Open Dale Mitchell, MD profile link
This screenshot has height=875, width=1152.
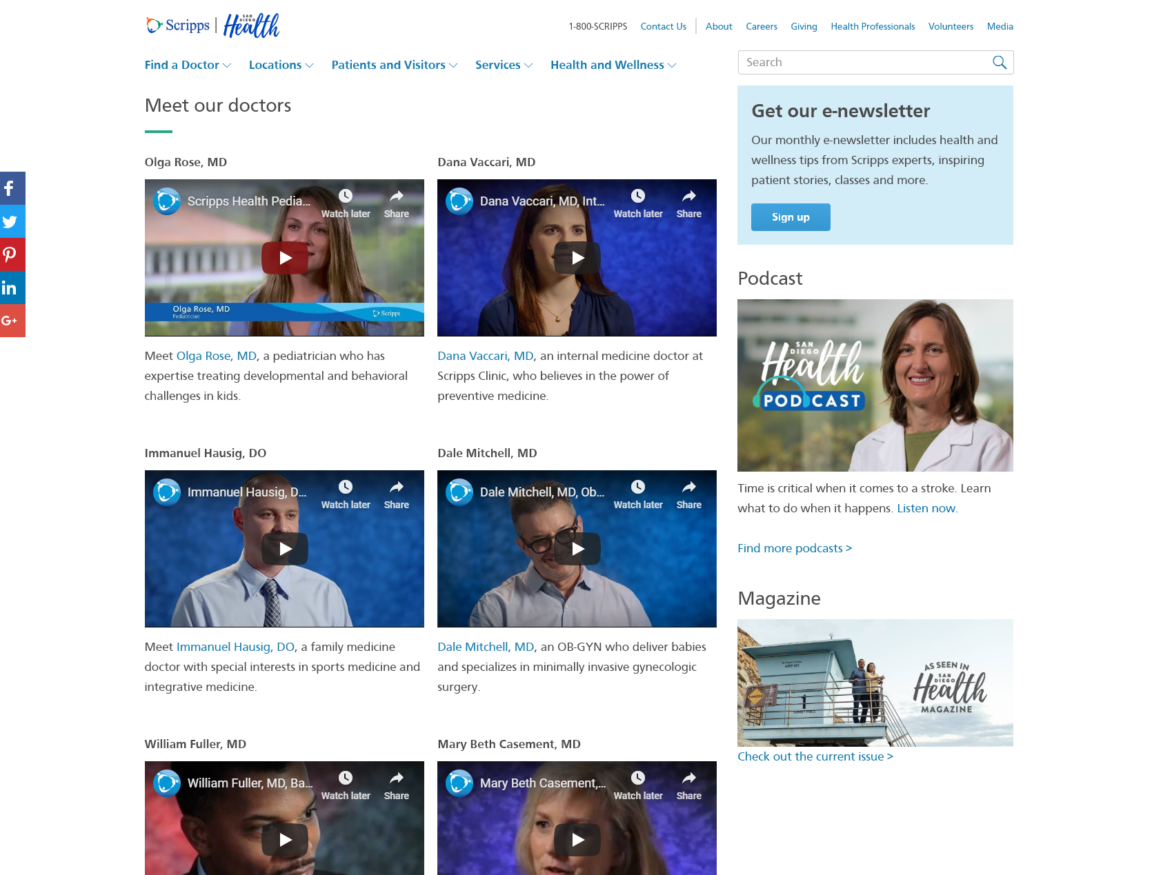[x=486, y=647]
